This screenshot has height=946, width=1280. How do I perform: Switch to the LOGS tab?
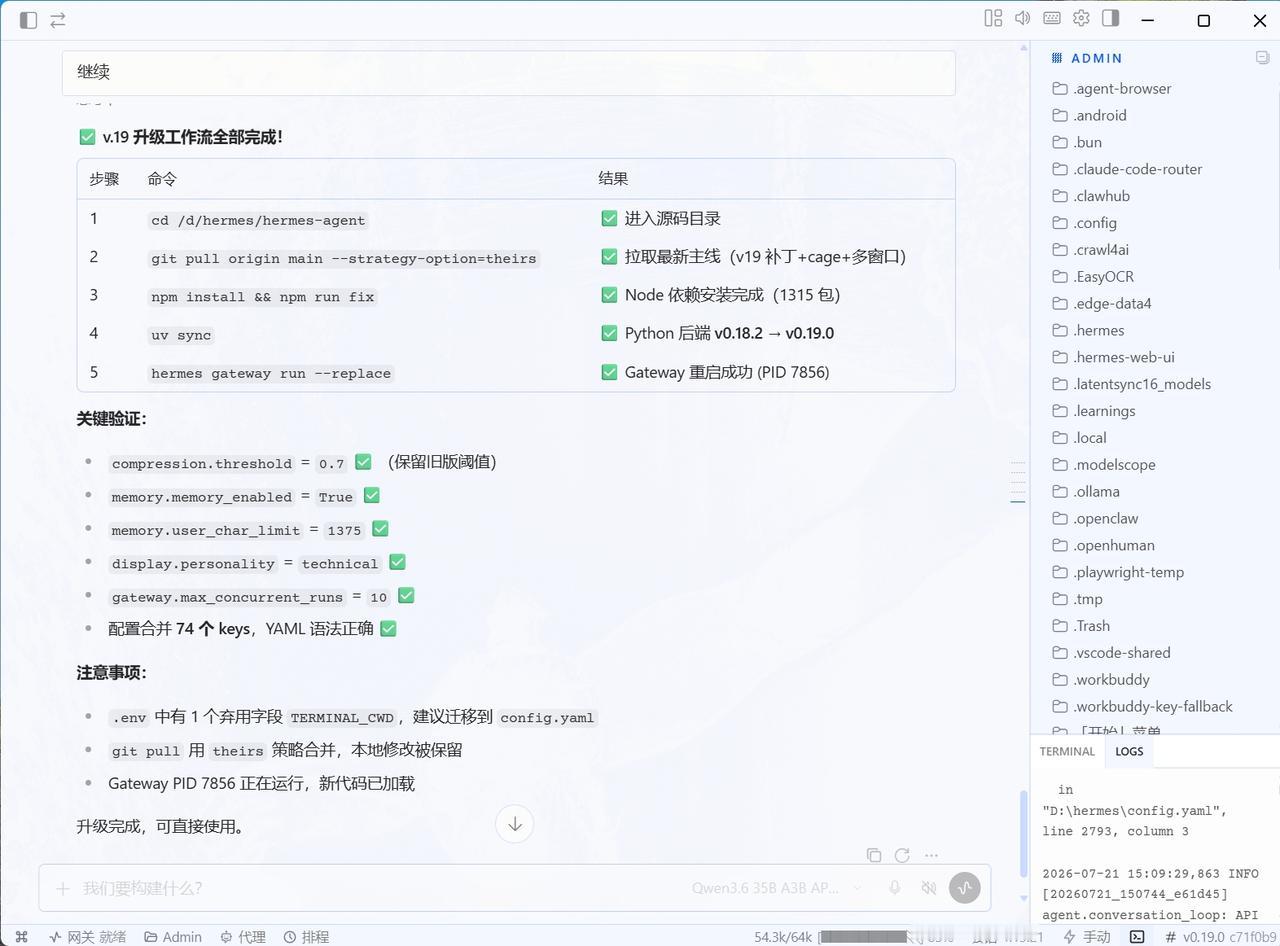click(x=1129, y=752)
